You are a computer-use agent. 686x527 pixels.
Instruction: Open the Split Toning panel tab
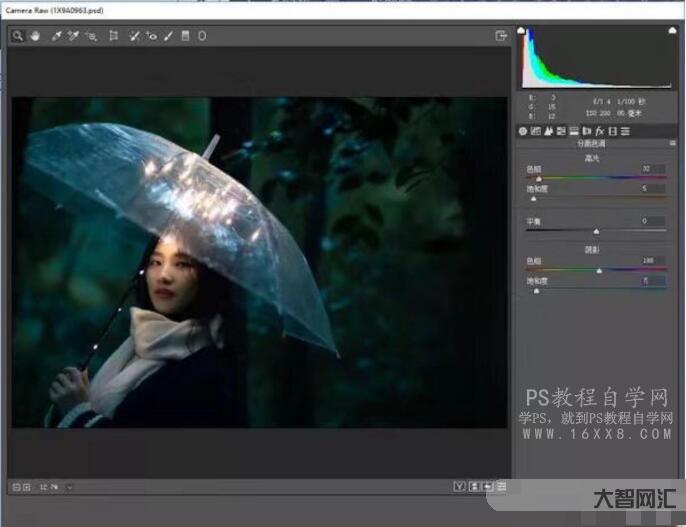574,131
